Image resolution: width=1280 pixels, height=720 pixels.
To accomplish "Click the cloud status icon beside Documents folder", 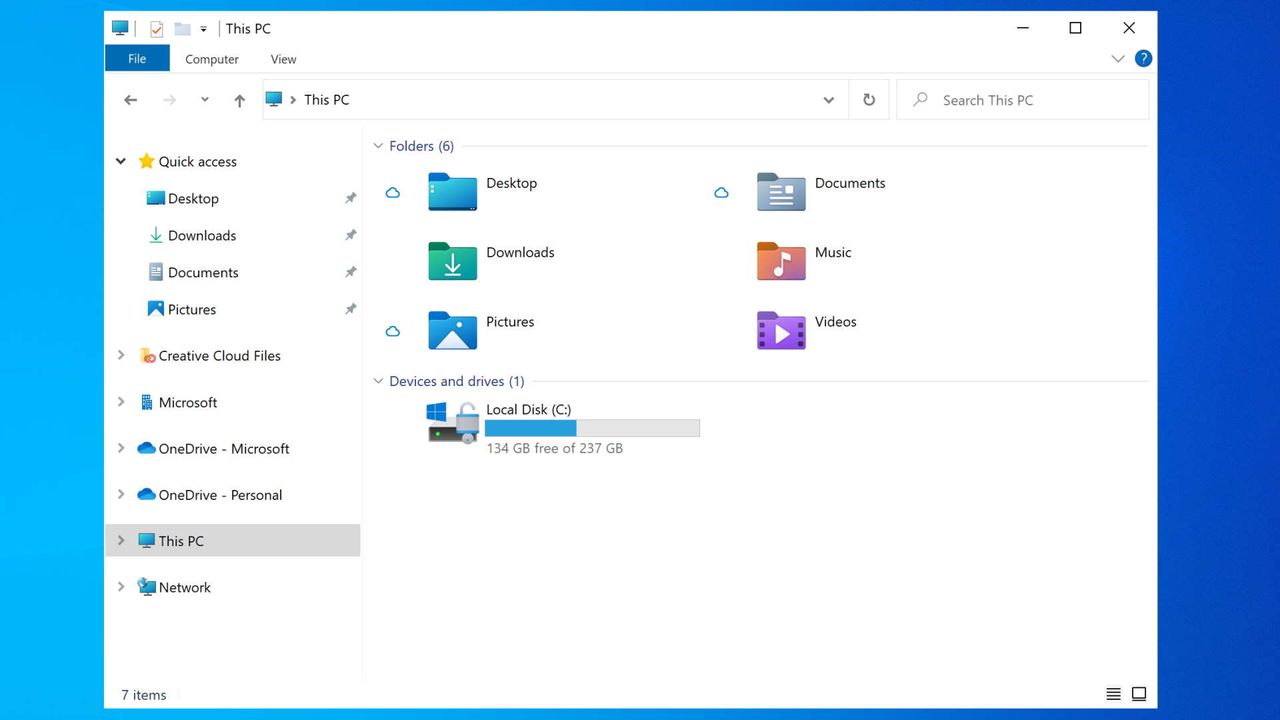I will (x=721, y=192).
